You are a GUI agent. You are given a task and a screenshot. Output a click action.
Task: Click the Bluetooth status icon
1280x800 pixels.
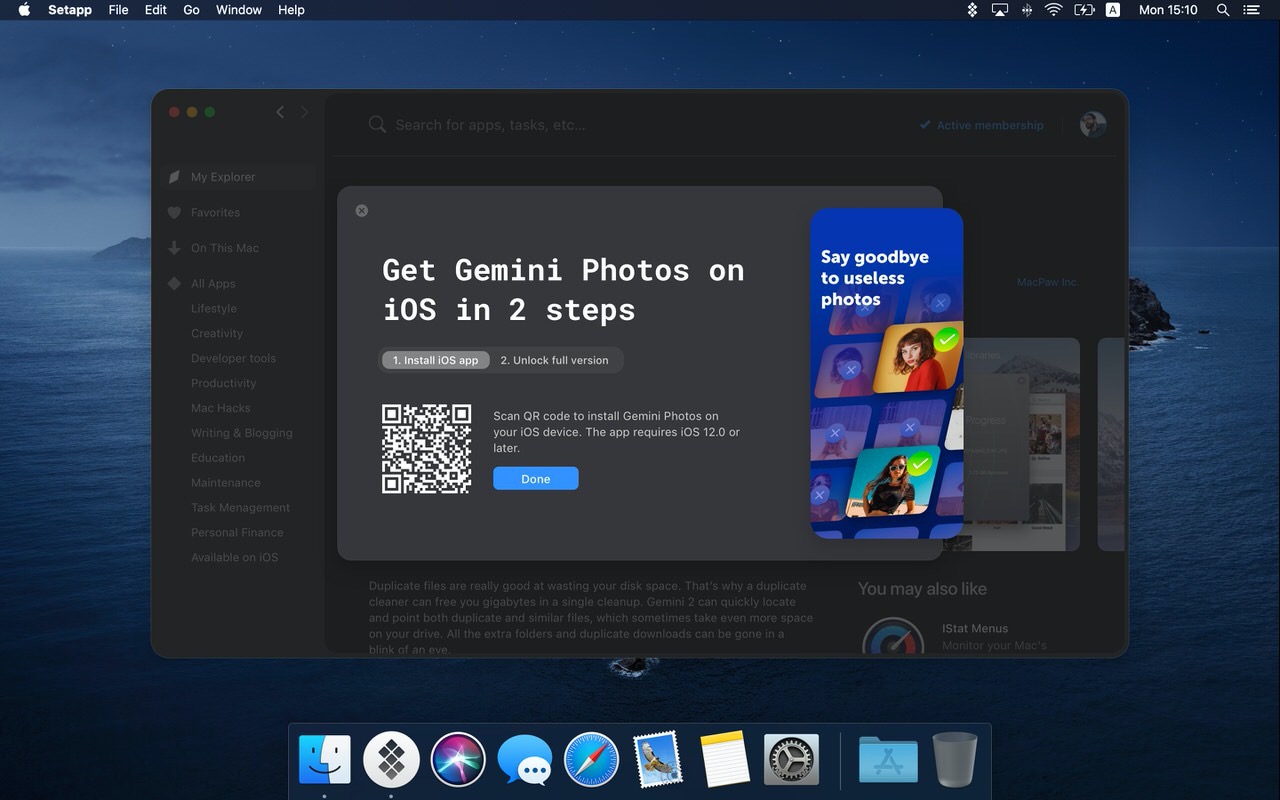1027,10
